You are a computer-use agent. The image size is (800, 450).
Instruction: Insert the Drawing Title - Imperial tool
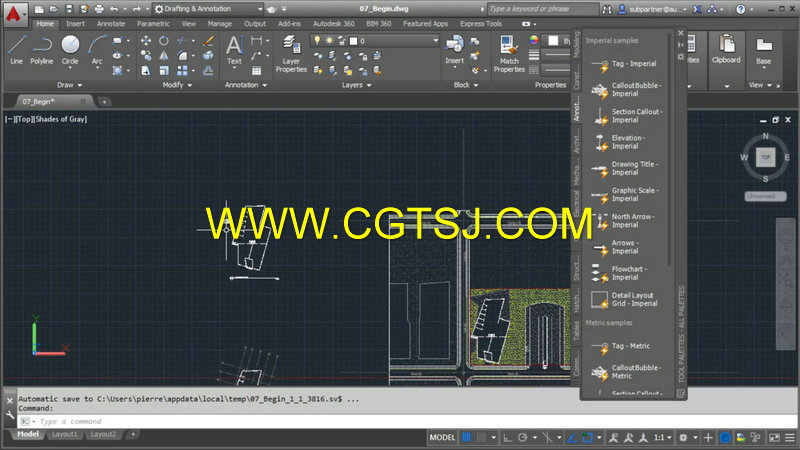627,168
